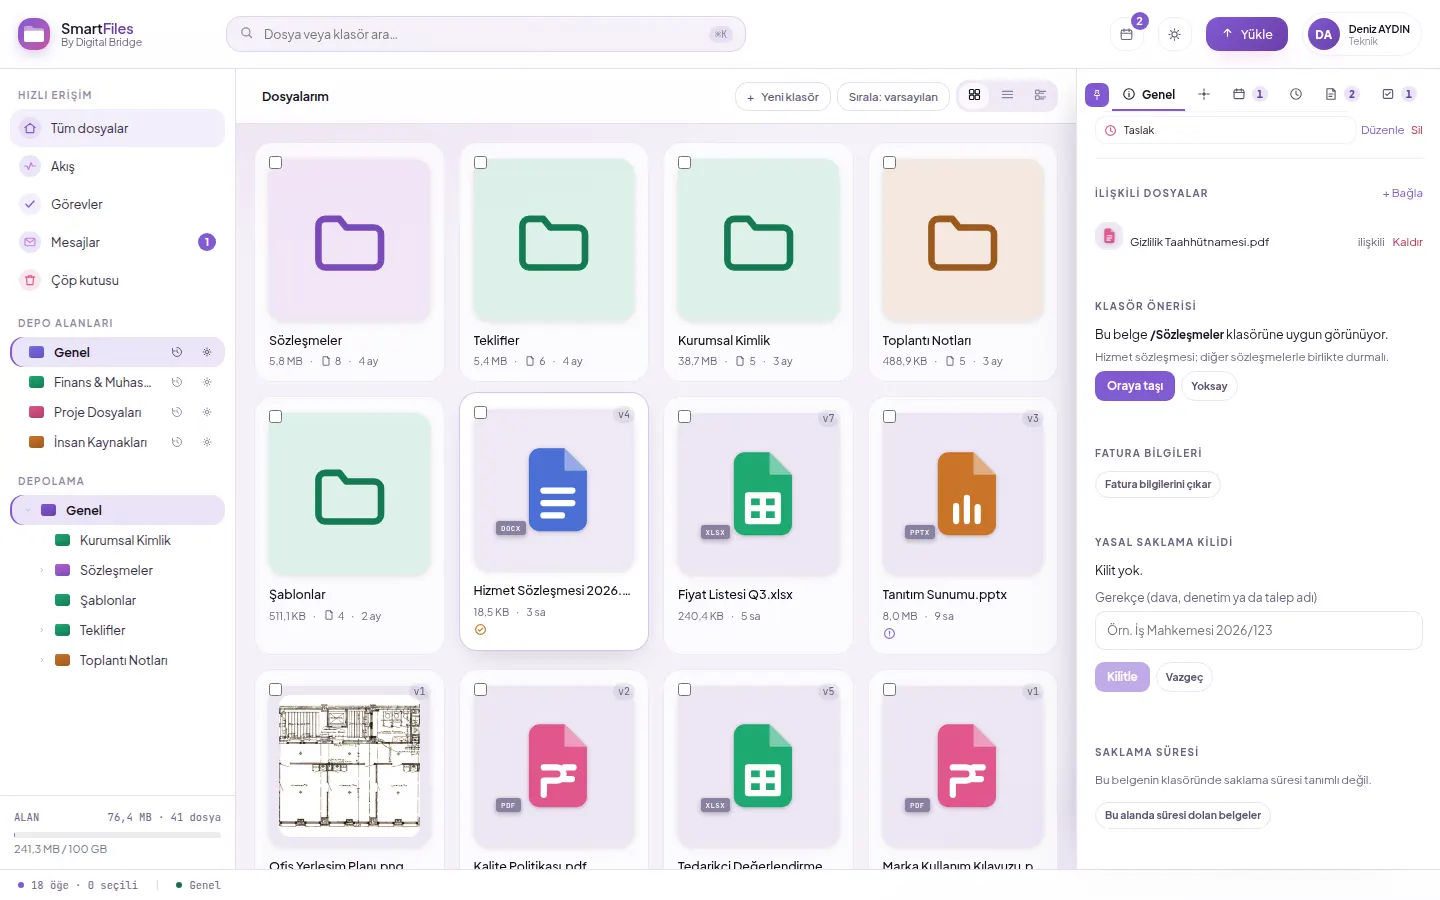Open settings gear for İnsan Kaynakları

click(x=207, y=442)
